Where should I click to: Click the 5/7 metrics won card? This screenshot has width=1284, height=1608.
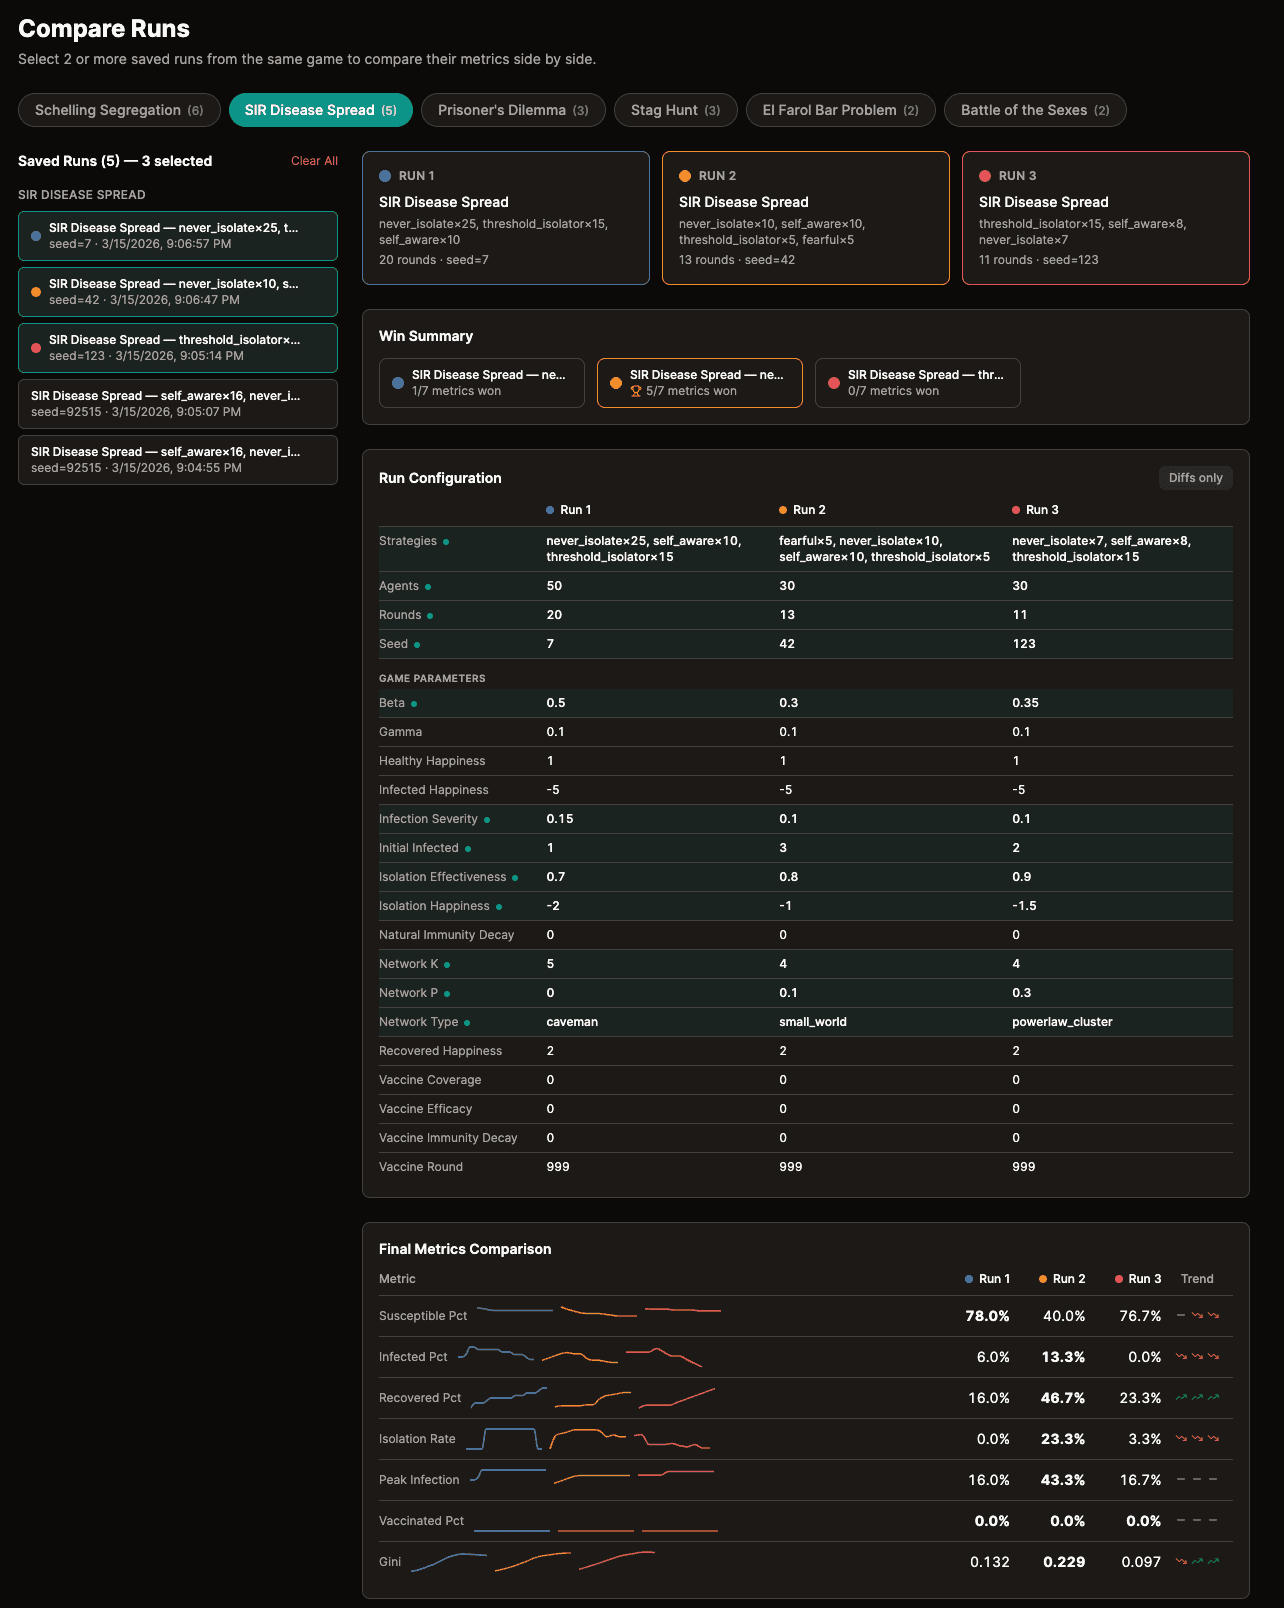point(700,383)
